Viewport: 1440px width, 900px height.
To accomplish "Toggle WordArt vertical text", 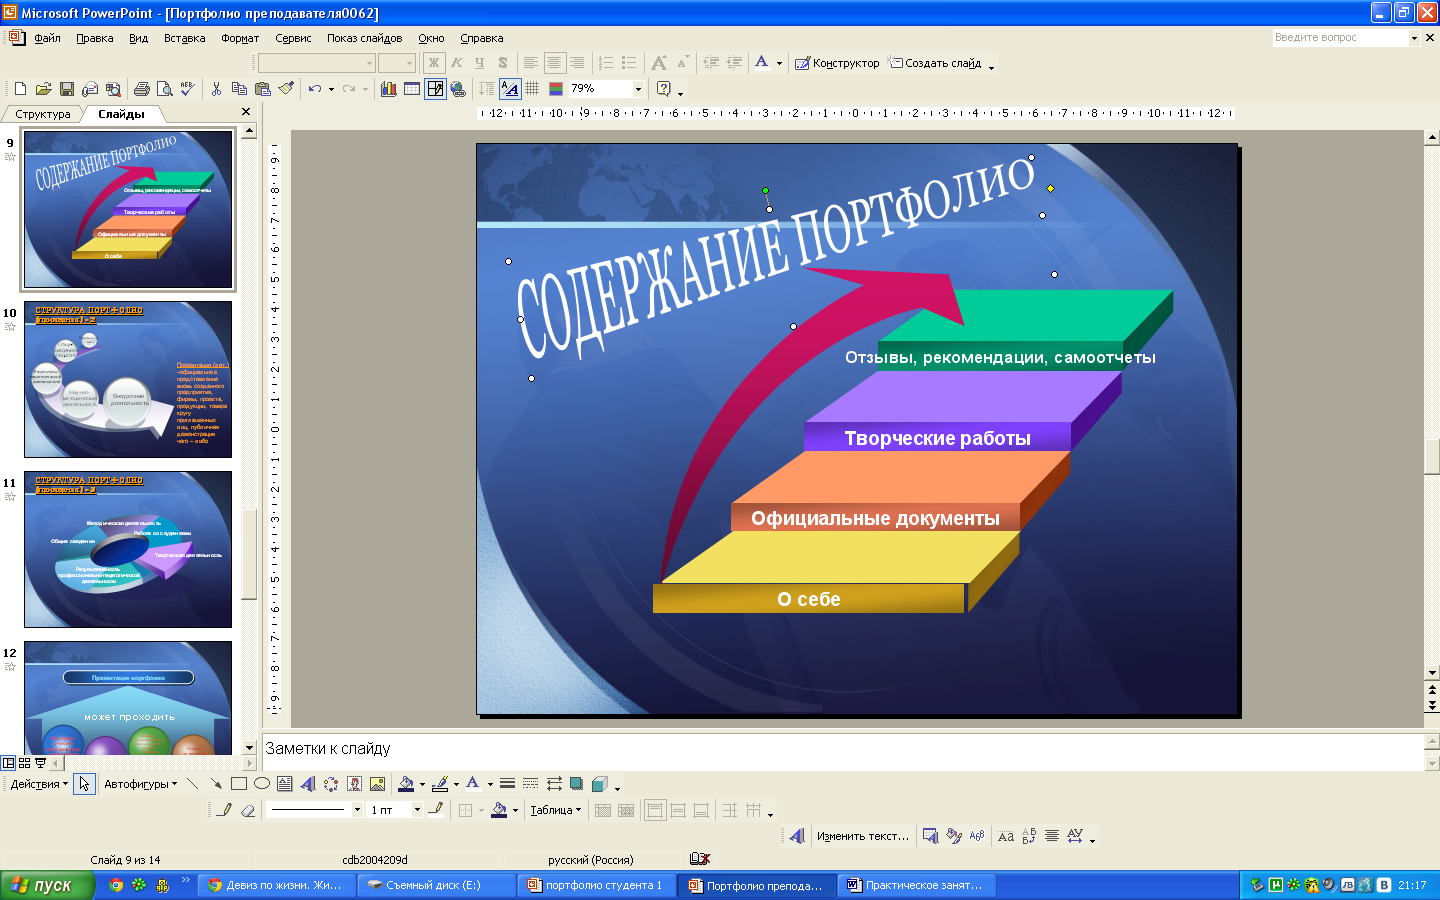I will (x=1029, y=836).
